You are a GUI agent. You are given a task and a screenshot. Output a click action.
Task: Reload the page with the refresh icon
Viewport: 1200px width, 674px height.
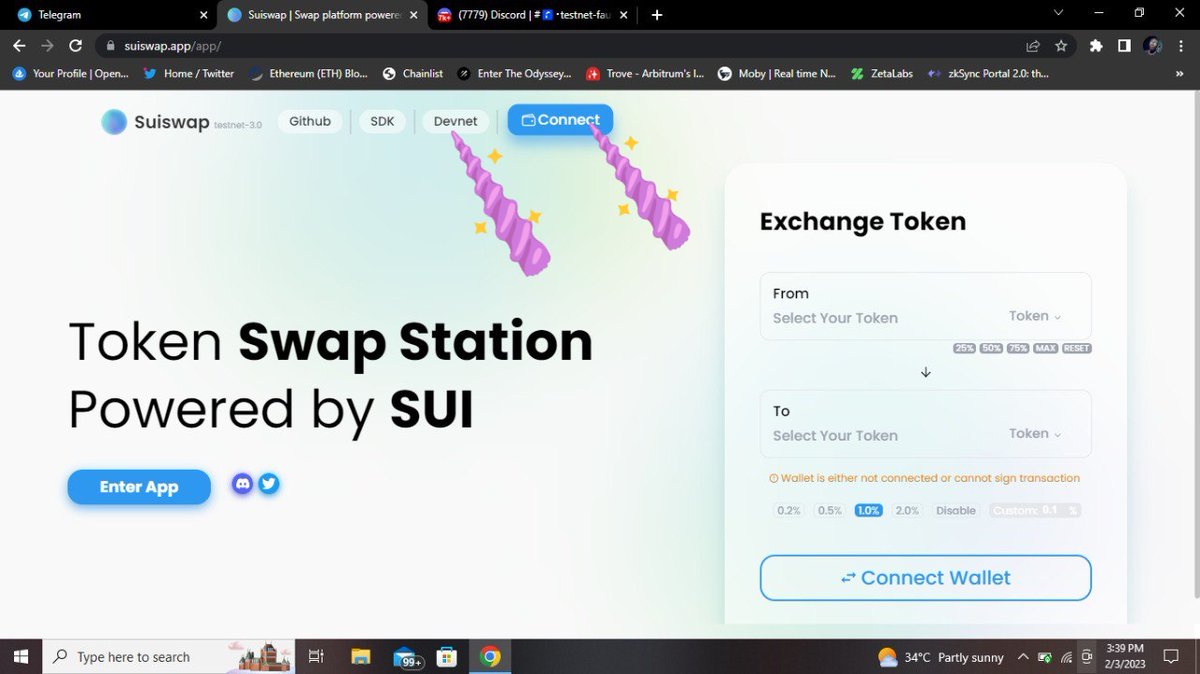(x=75, y=46)
